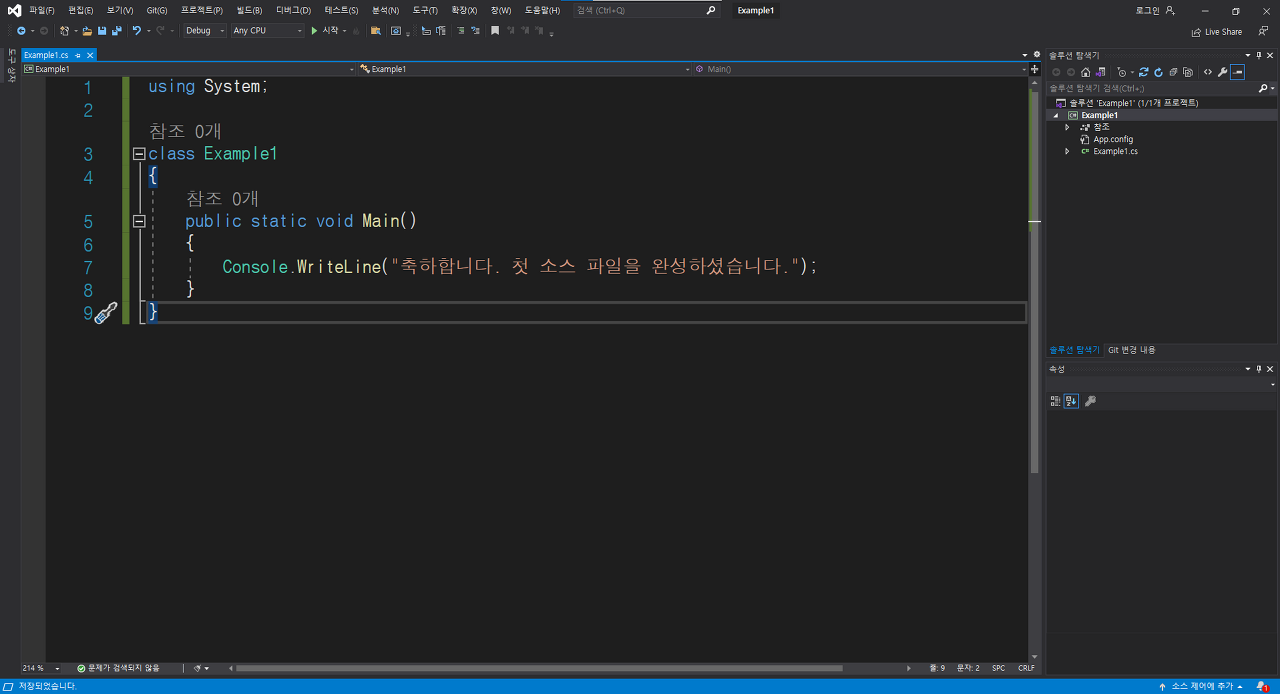
Task: Open the 디버그(D) menu
Action: (x=293, y=10)
